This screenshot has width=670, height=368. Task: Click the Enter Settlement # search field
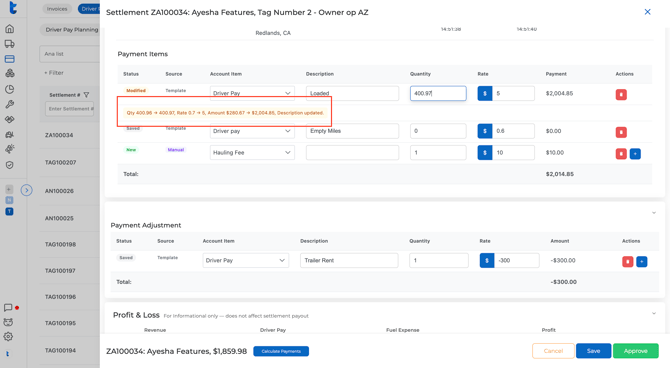(x=70, y=109)
